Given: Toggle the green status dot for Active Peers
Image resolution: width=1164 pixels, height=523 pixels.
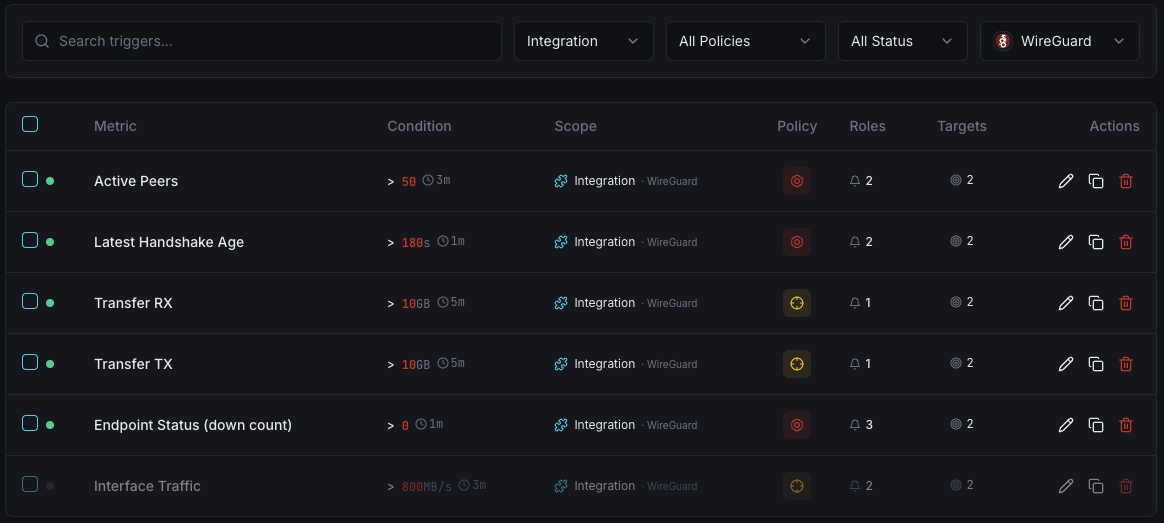Looking at the screenshot, I should (50, 181).
